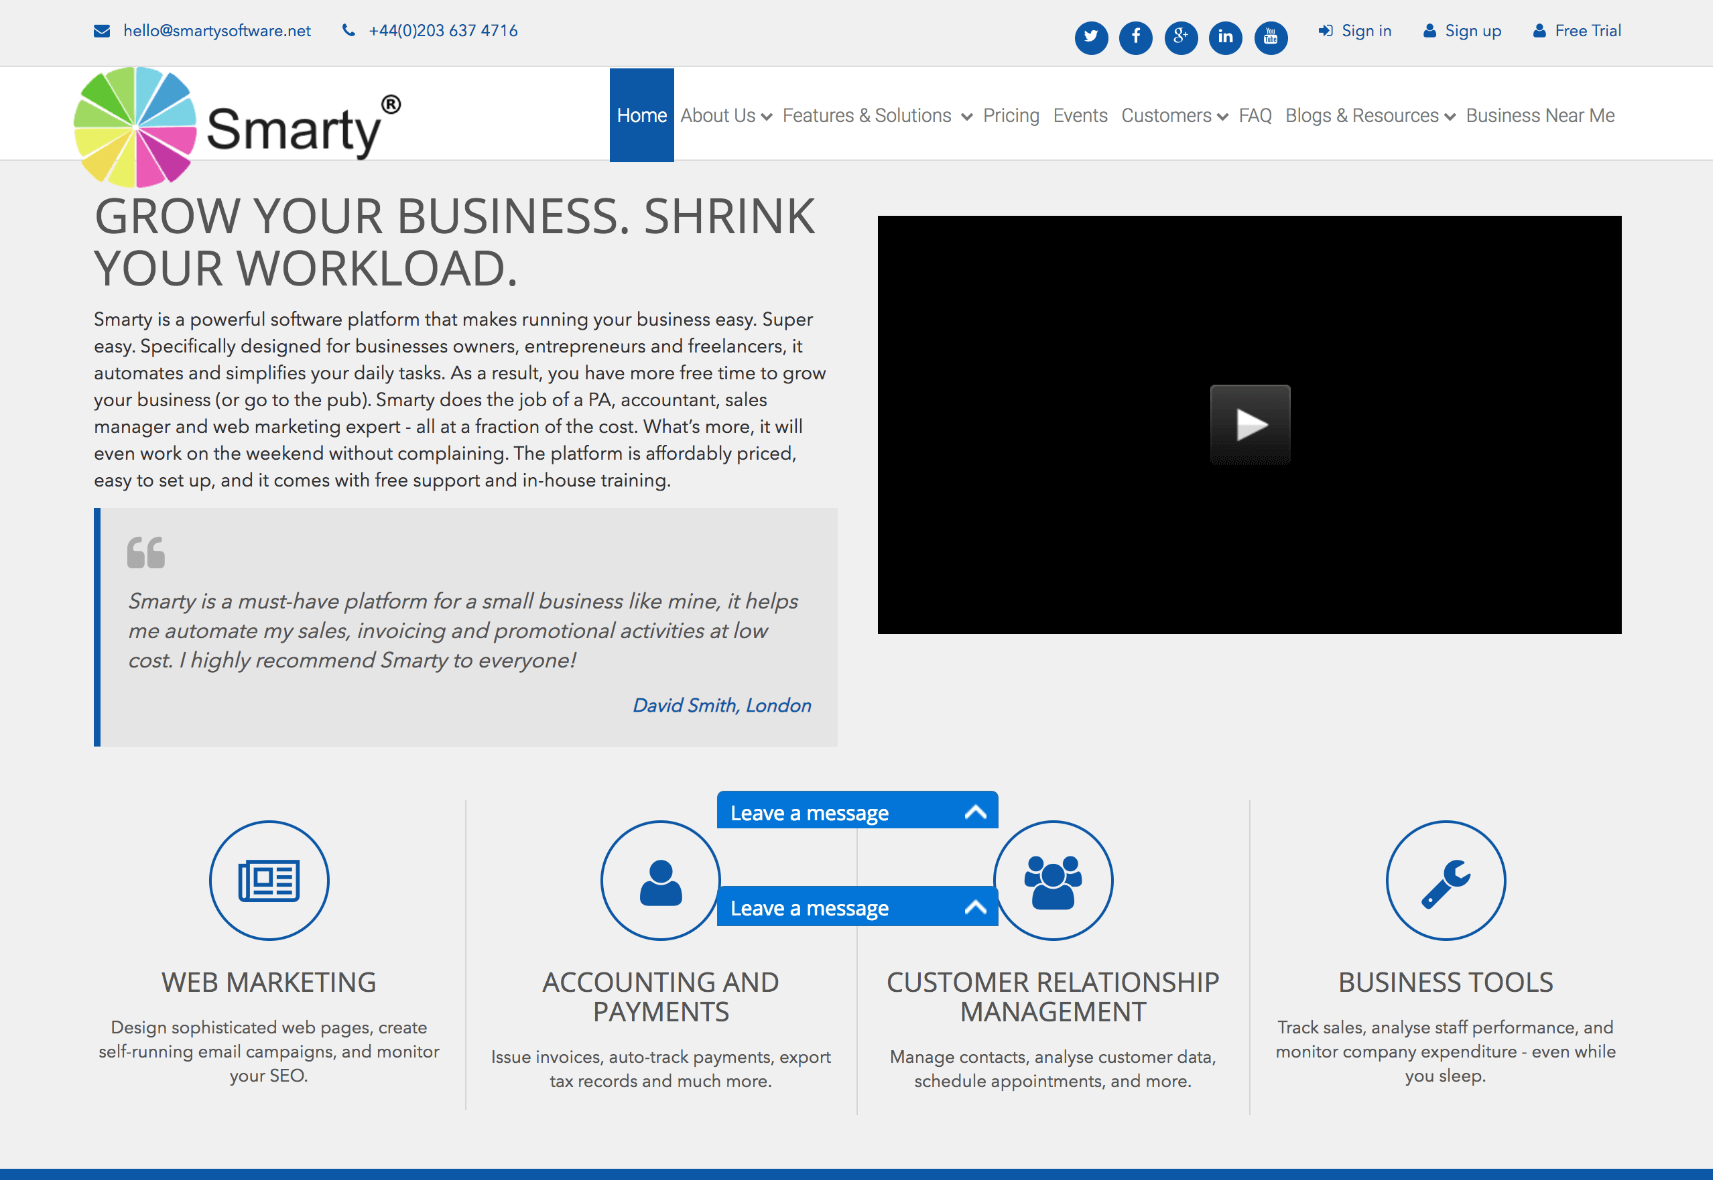The height and width of the screenshot is (1180, 1713).
Task: Expand the lower Leave a message widget
Action: [857, 906]
